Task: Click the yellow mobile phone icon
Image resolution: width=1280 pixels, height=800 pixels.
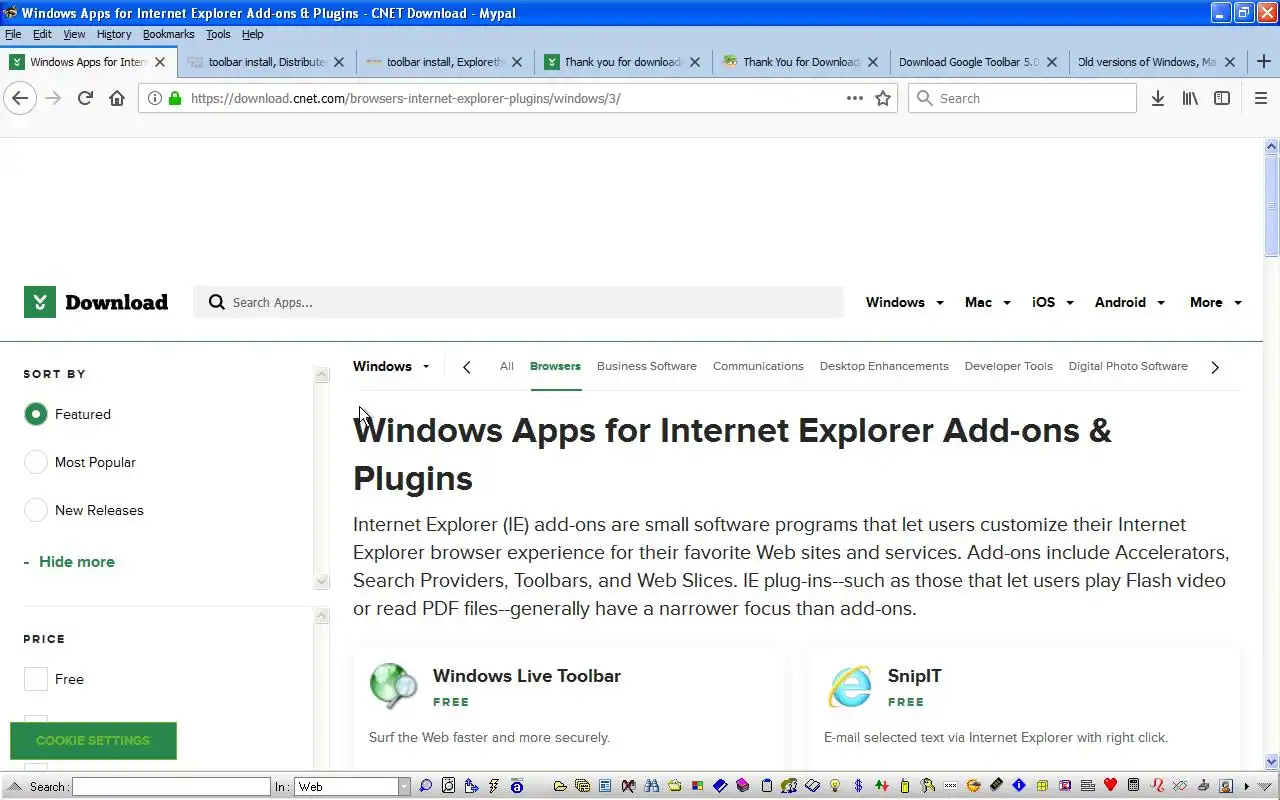Action: click(x=905, y=786)
